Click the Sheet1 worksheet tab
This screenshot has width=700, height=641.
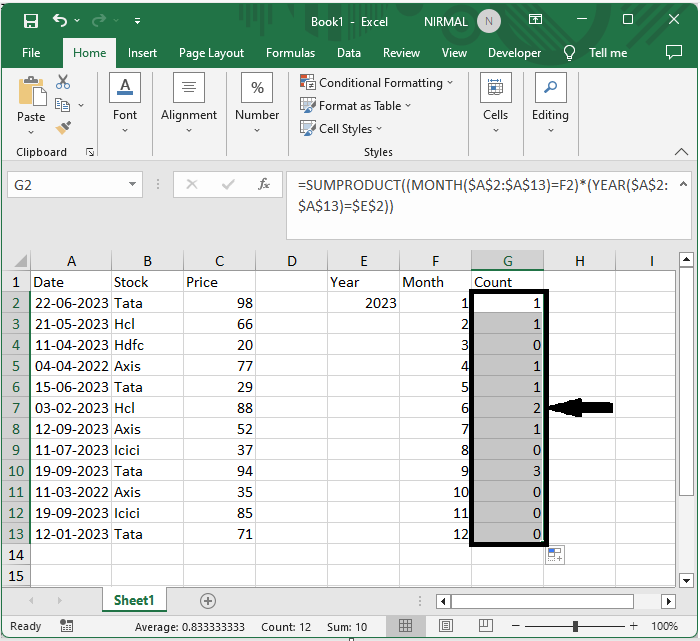pos(134,601)
